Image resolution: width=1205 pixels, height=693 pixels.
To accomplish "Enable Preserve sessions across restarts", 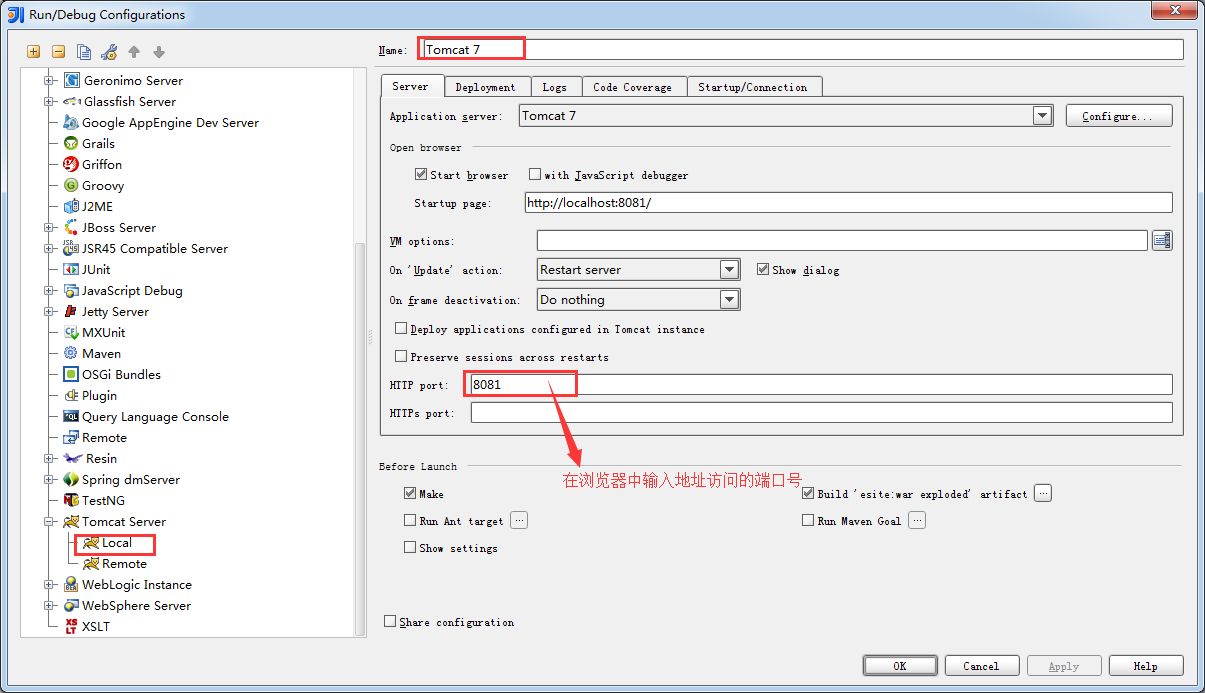I will pyautogui.click(x=401, y=356).
